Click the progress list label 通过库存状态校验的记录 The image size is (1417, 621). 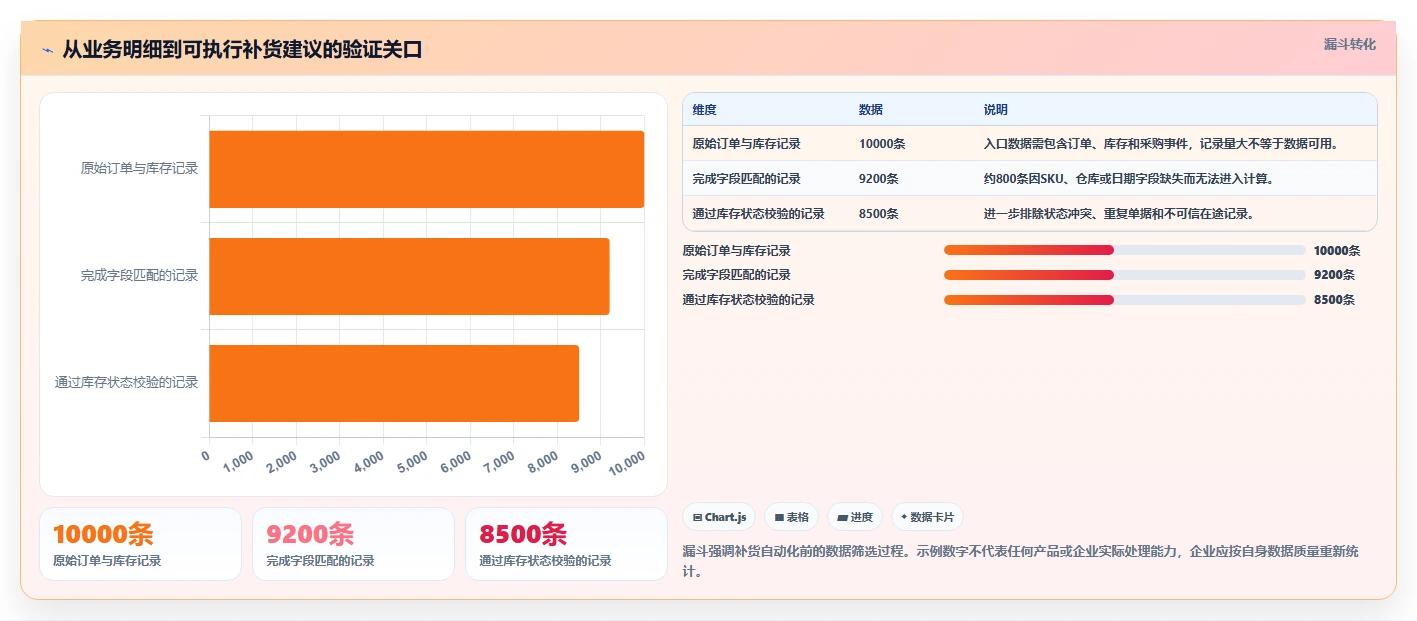click(748, 300)
